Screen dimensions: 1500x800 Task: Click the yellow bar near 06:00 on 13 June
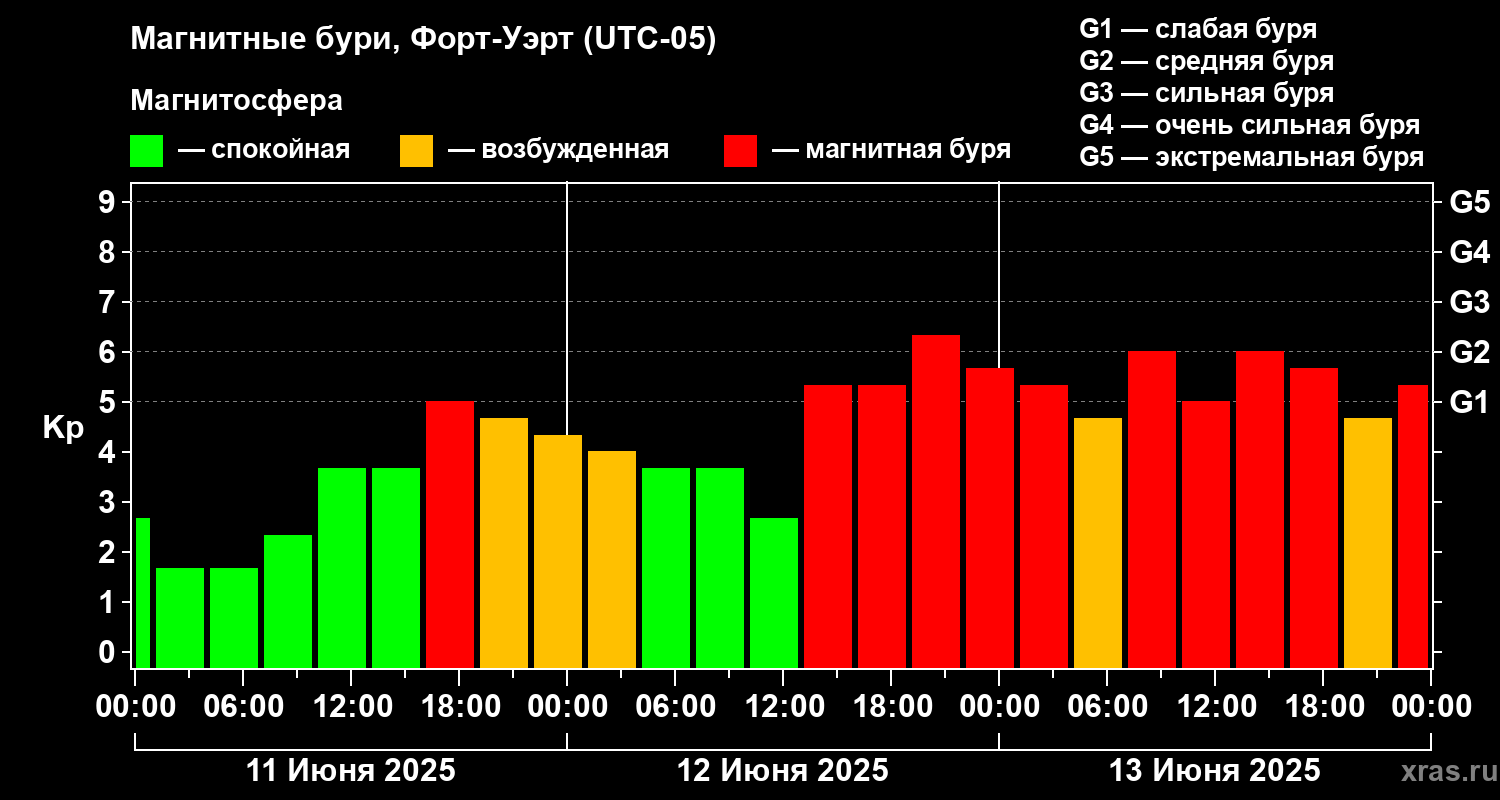(x=1098, y=543)
